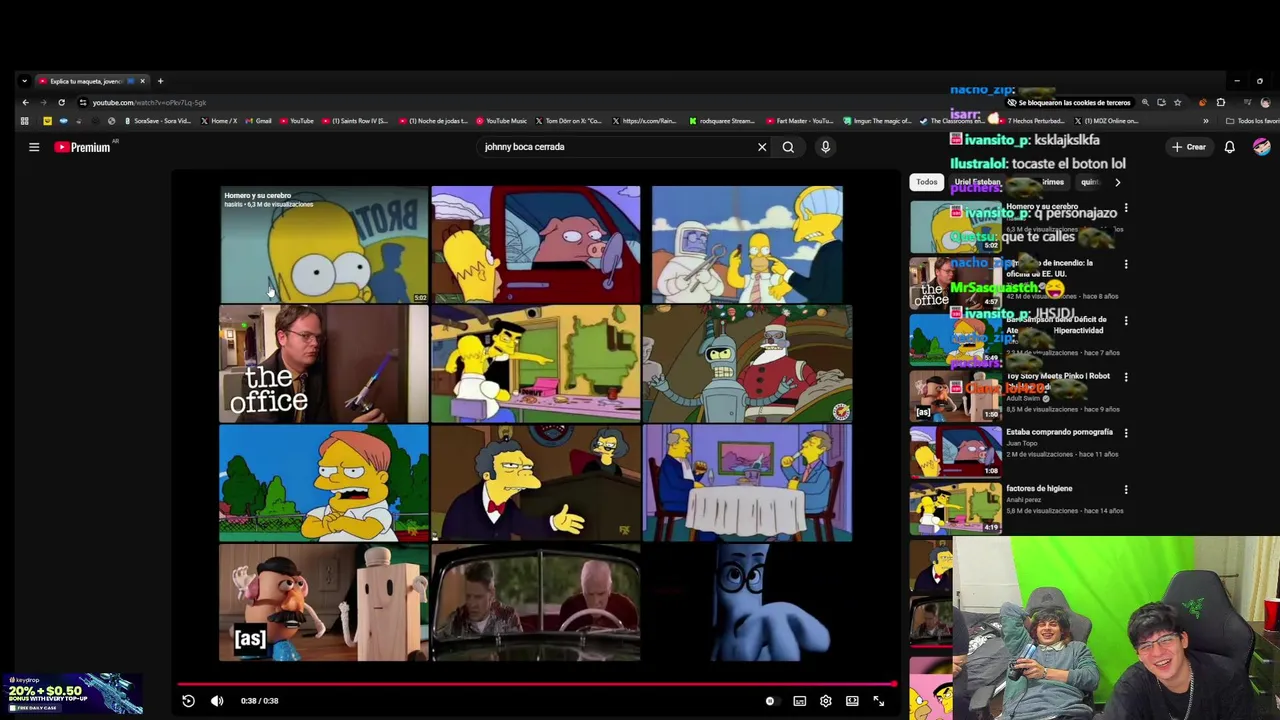Click the keydrop bonus ad banner

(72, 694)
